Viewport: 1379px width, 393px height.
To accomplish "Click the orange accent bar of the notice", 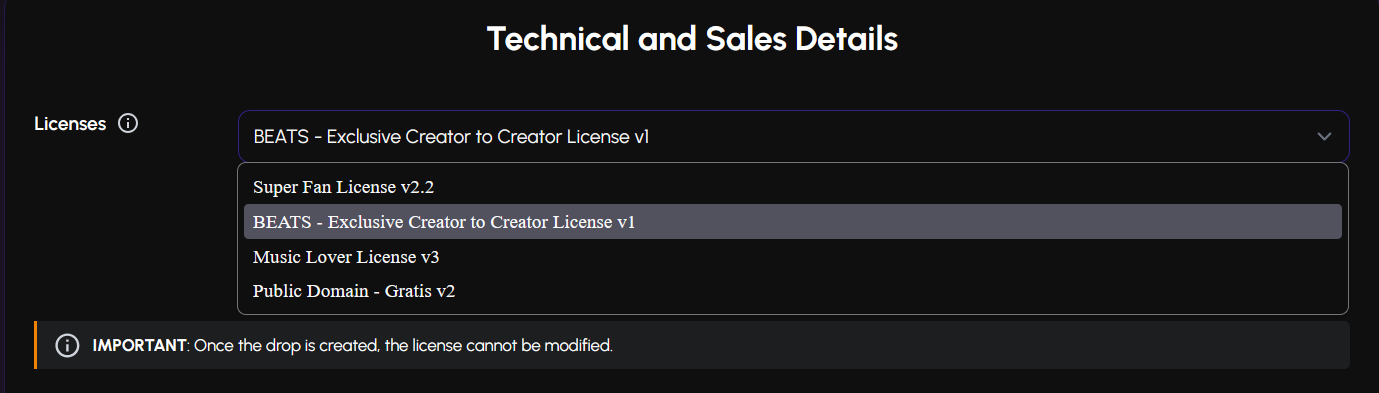I will pyautogui.click(x=35, y=345).
